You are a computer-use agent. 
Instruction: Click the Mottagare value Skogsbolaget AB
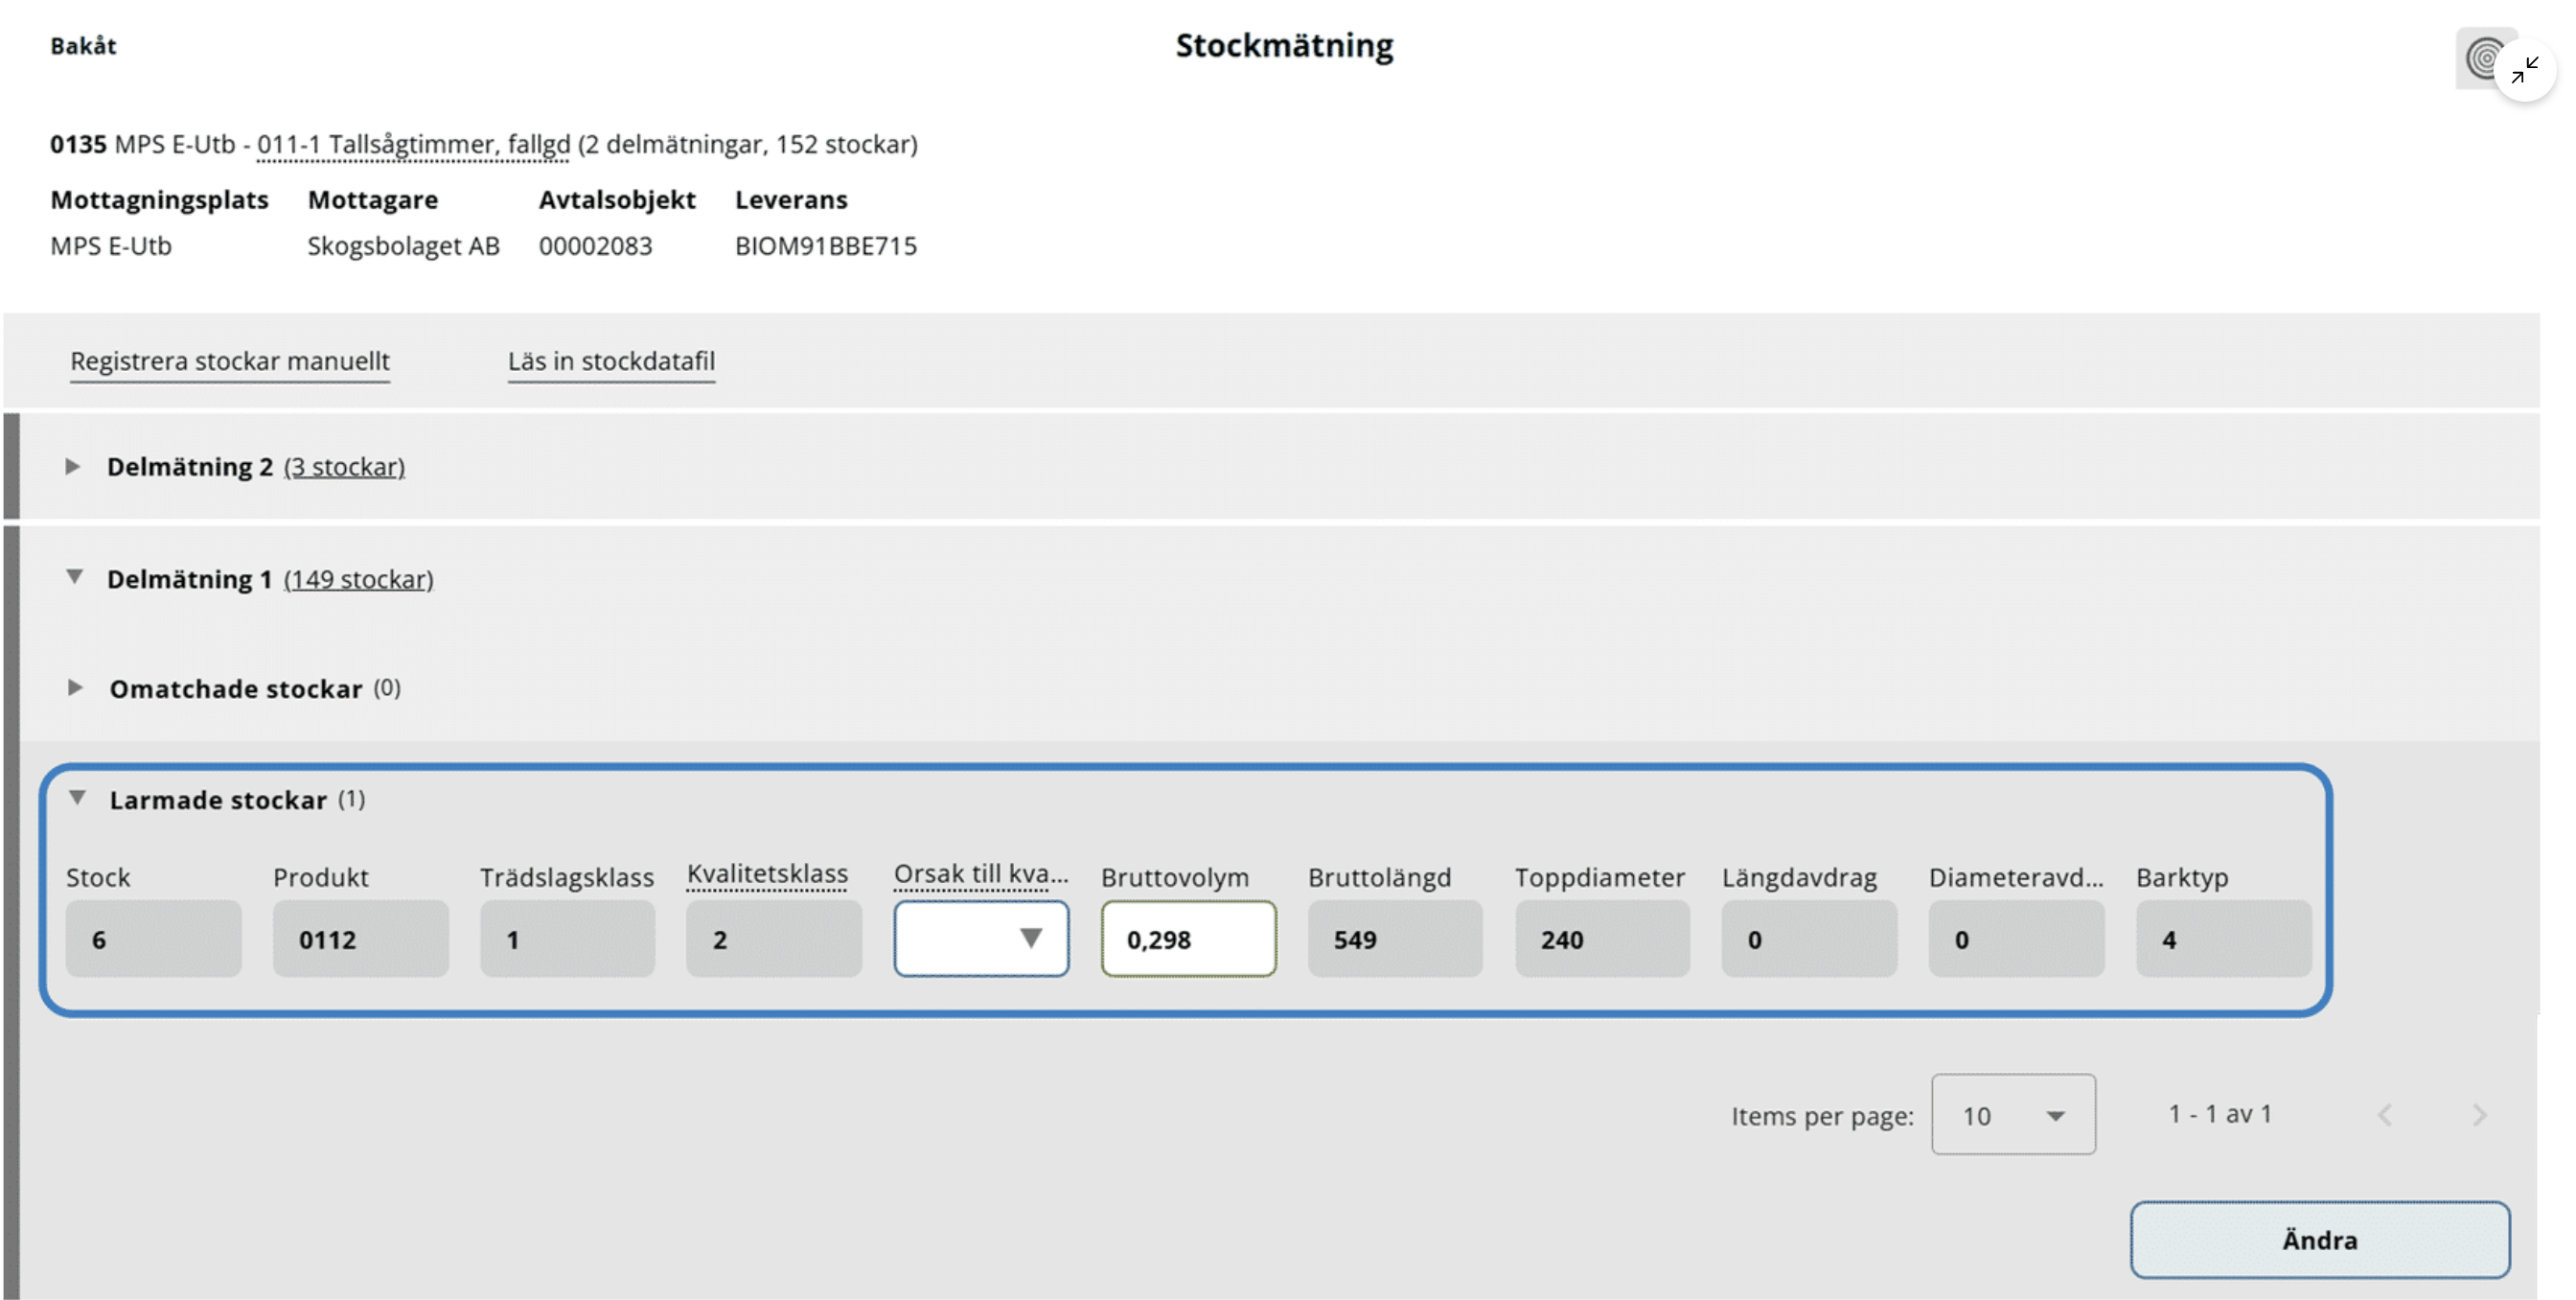403,246
